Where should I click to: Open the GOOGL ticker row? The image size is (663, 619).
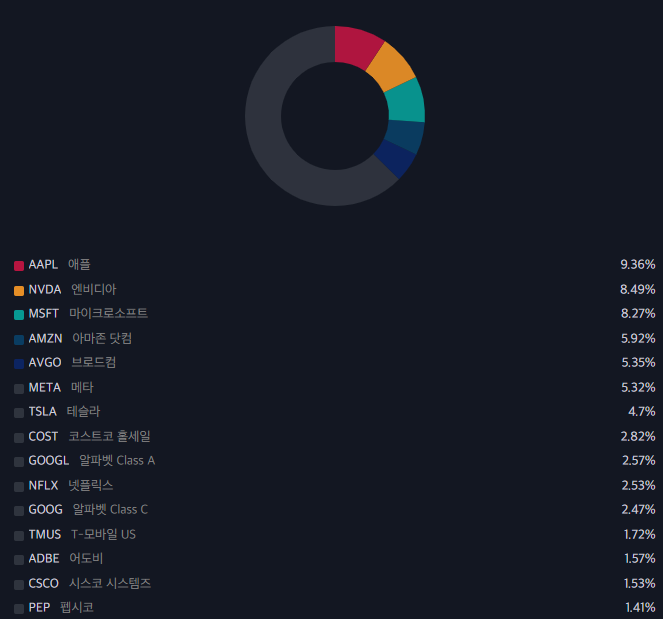click(x=334, y=460)
